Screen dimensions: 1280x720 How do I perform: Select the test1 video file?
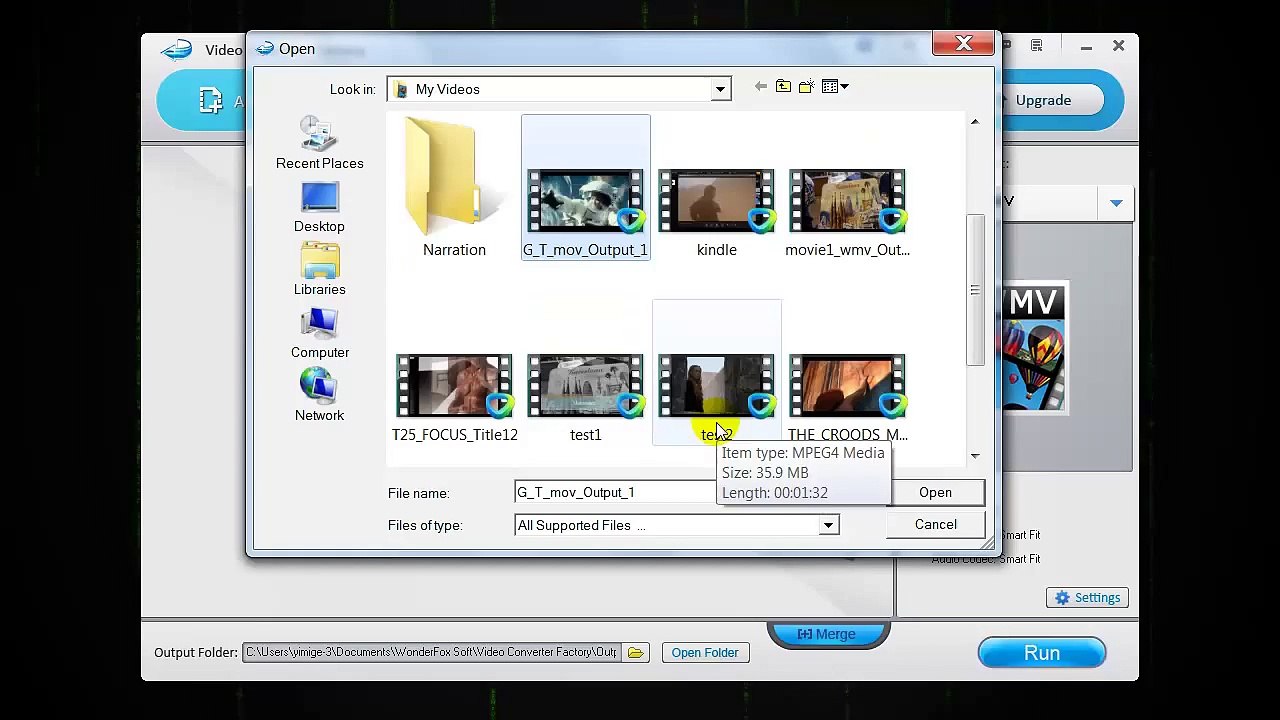(x=585, y=397)
